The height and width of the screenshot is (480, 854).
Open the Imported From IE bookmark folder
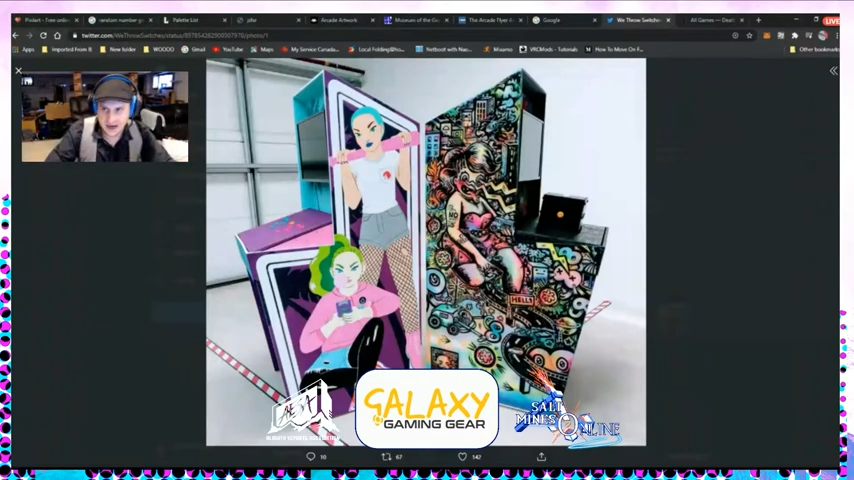(67, 50)
